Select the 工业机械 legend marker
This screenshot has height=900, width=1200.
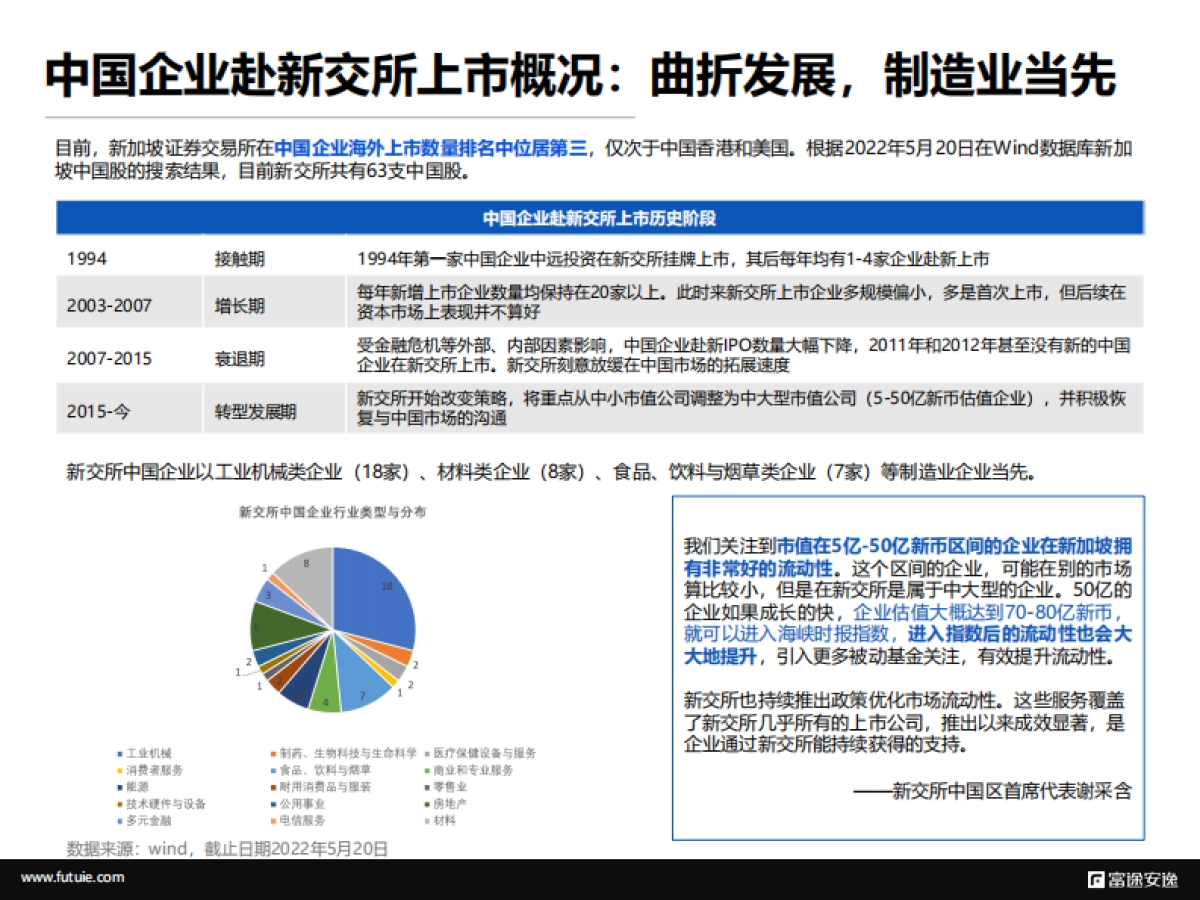point(120,755)
